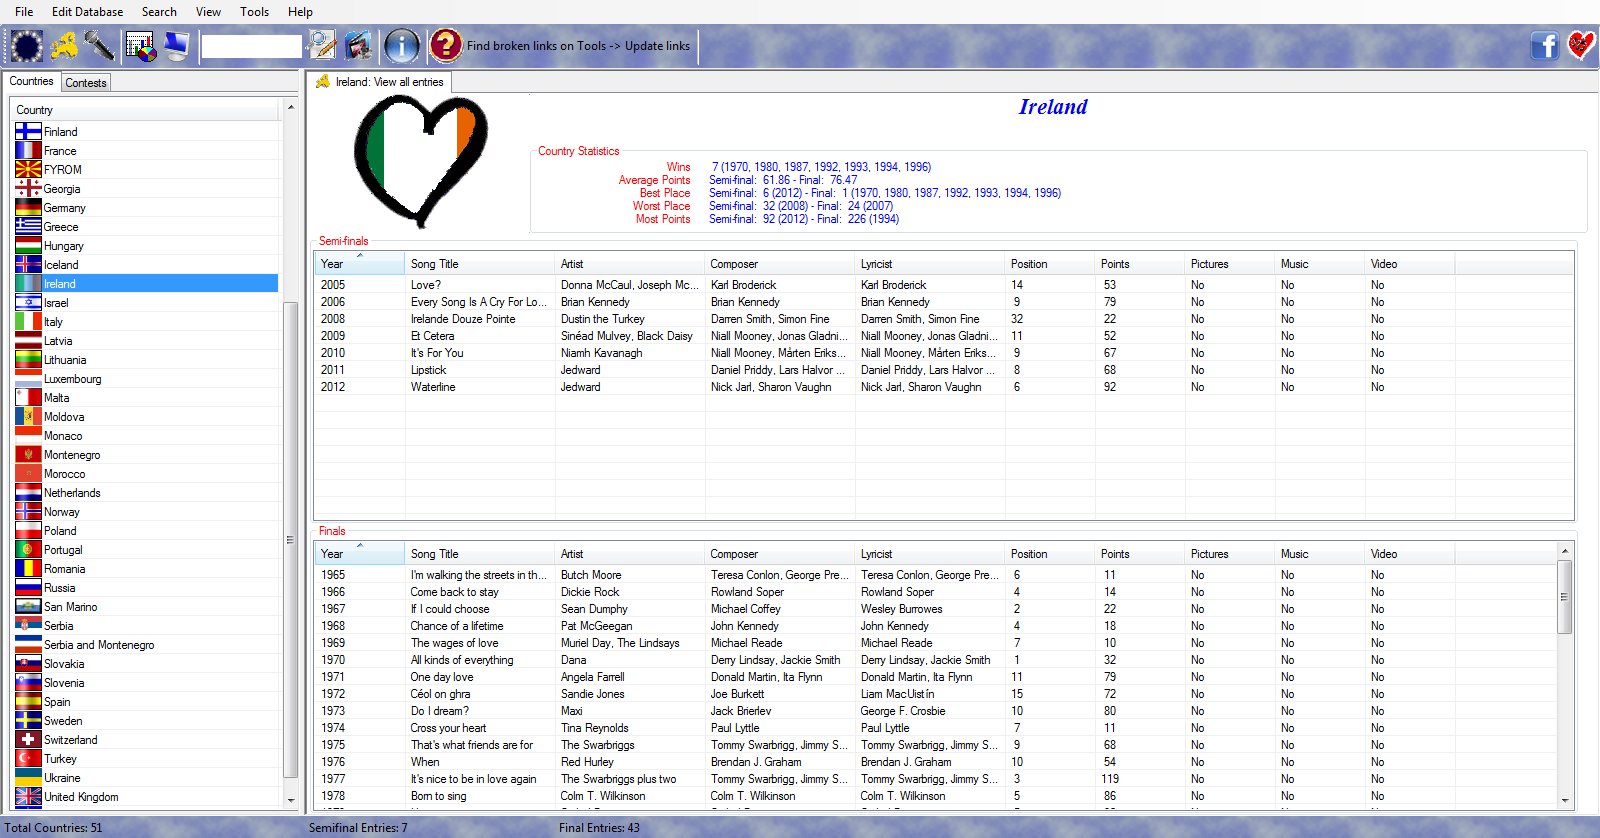The width and height of the screenshot is (1600, 838).
Task: Select Sweden in the country list
Action: tap(63, 721)
